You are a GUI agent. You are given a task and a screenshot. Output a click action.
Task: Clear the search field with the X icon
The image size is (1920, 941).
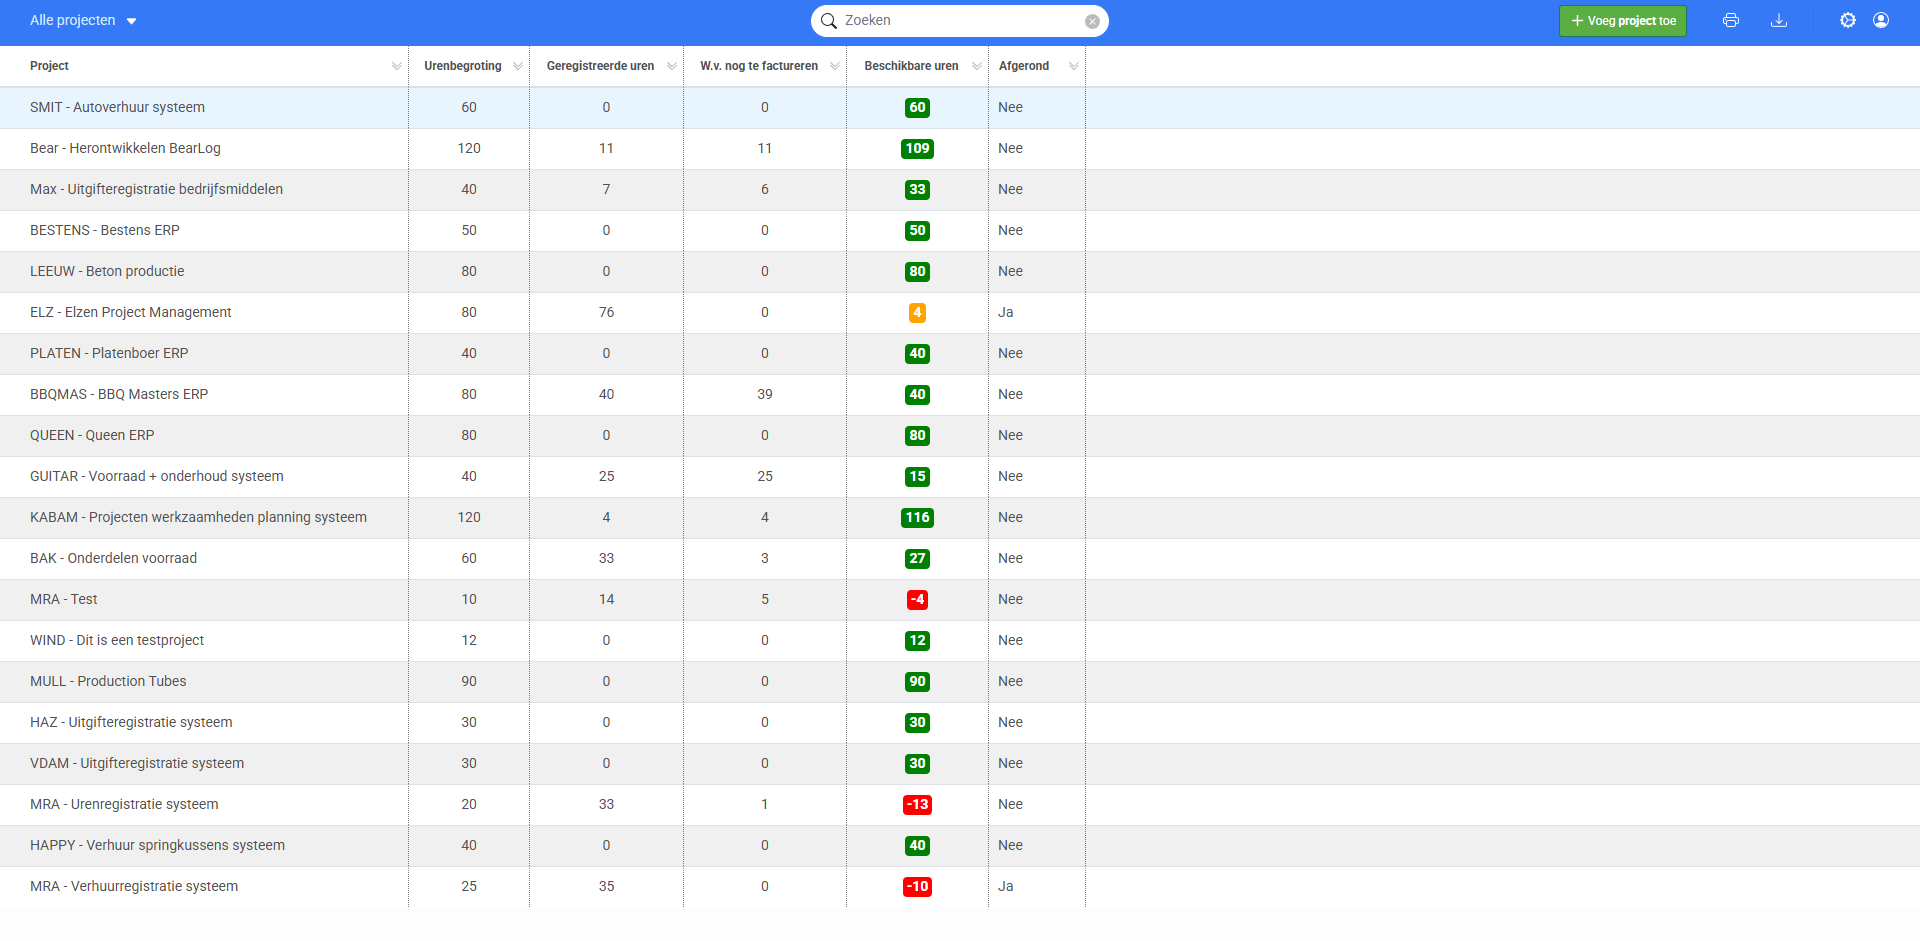1092,21
